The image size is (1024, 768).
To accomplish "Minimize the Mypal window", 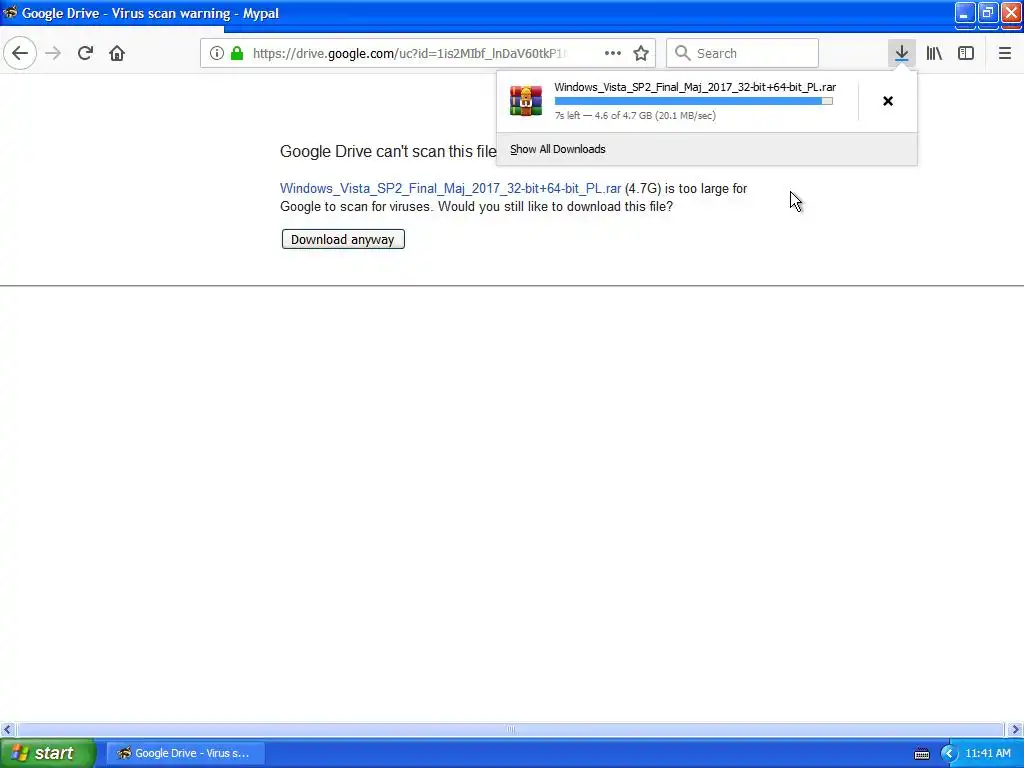I will click(965, 13).
